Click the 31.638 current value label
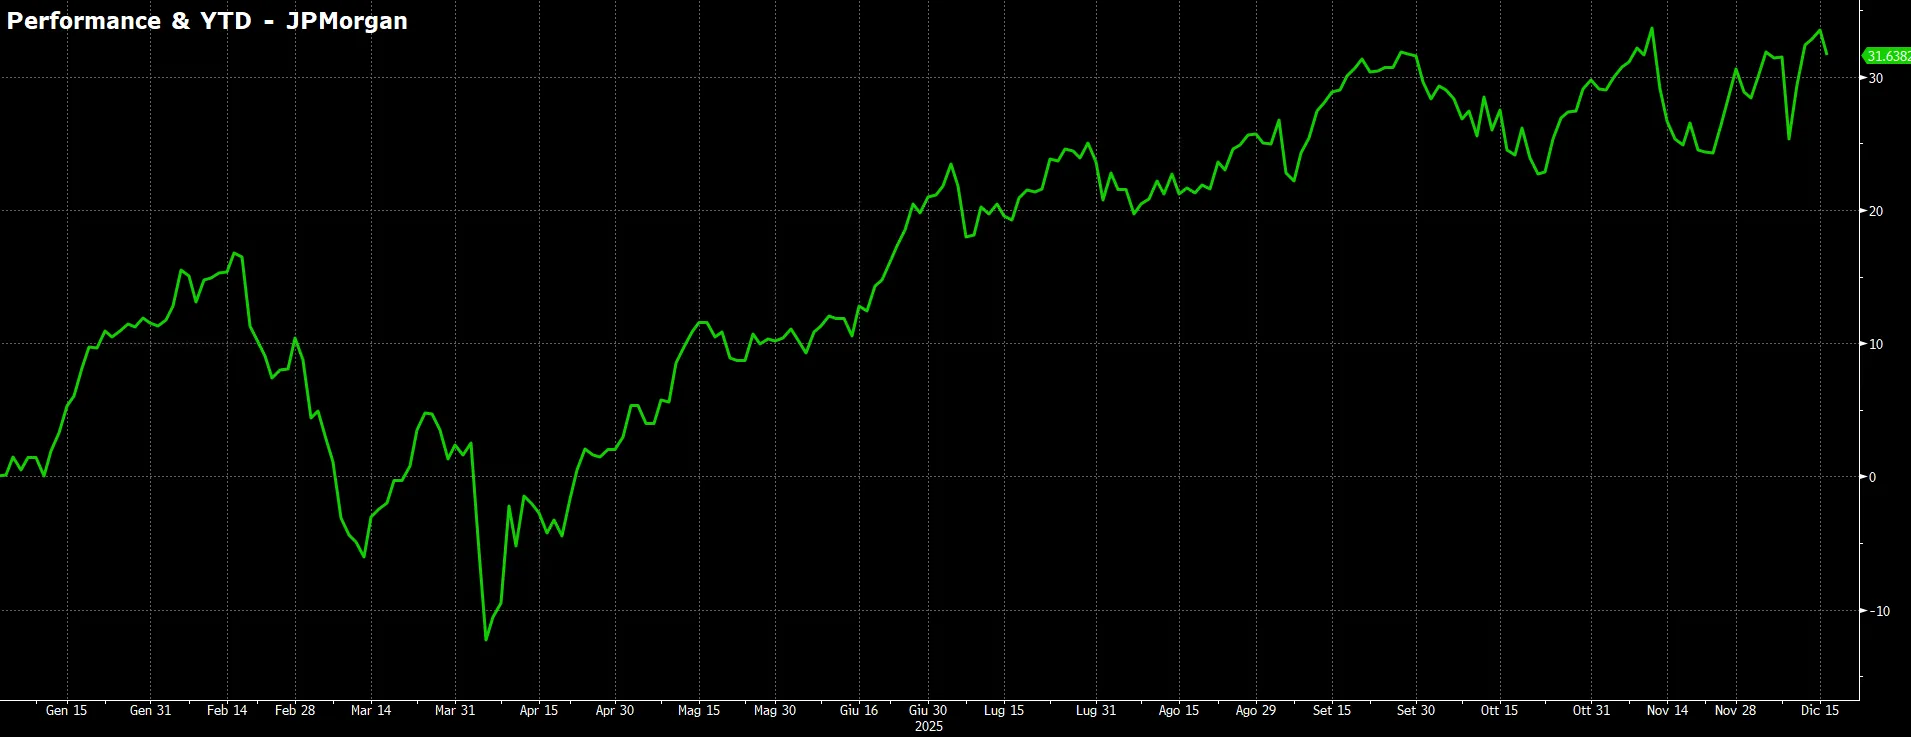Viewport: 1911px width, 737px height. (x=1887, y=56)
